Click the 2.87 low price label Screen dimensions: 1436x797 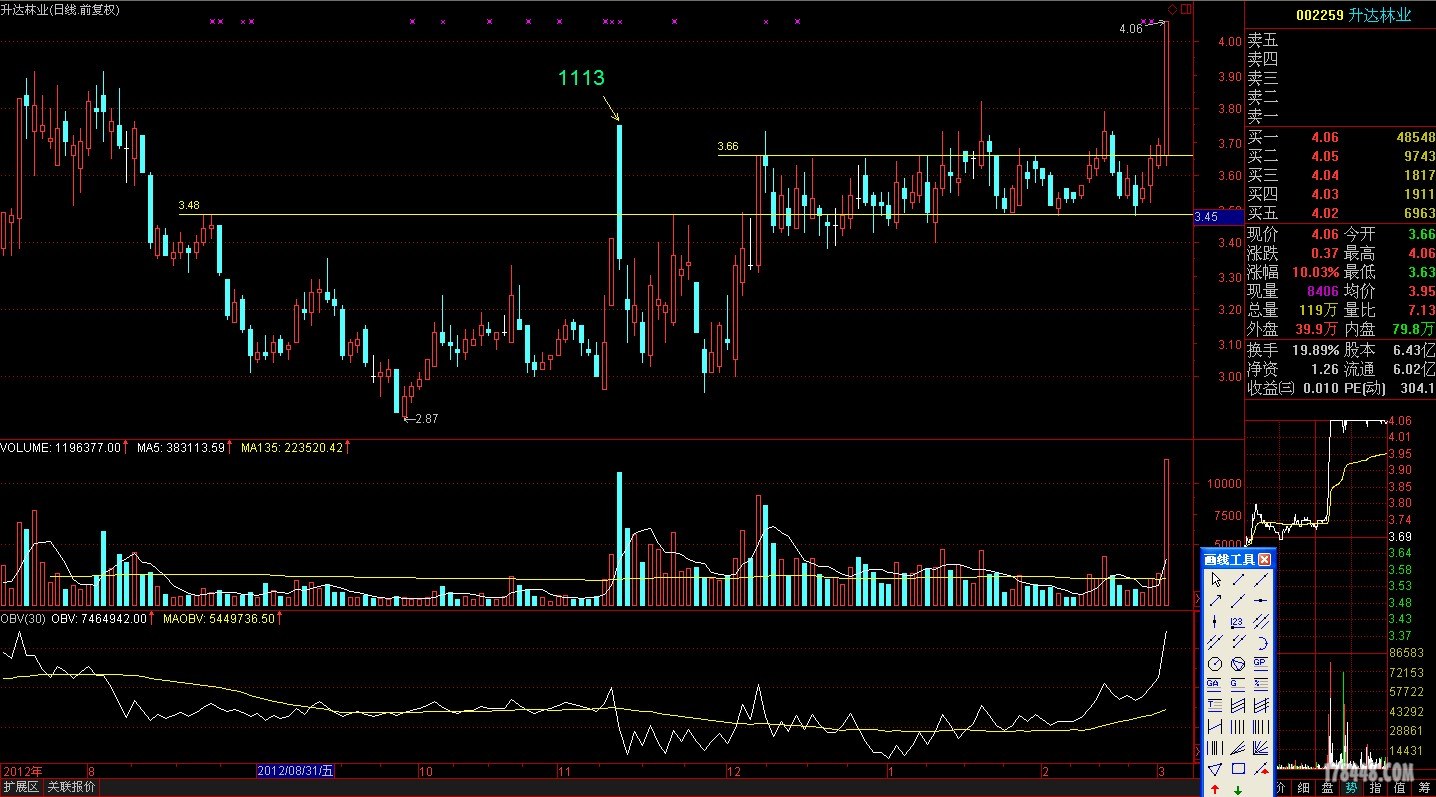tap(426, 419)
